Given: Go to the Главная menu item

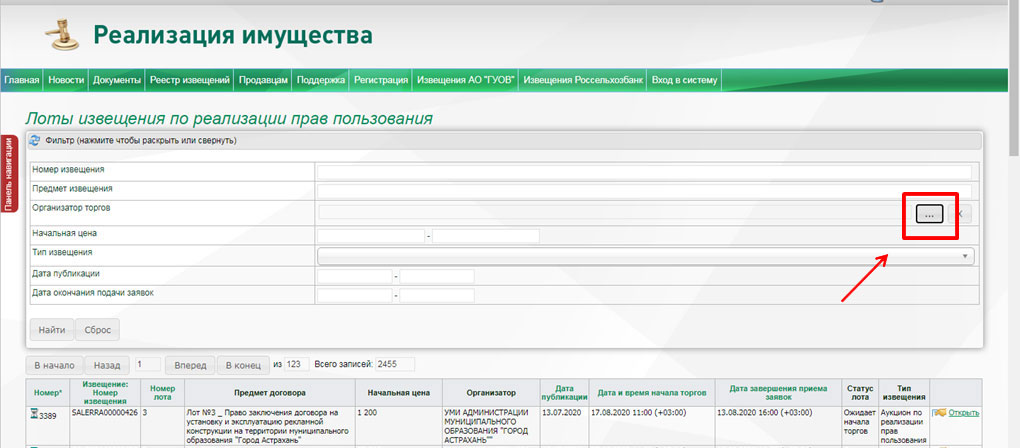Looking at the screenshot, I should 22,80.
